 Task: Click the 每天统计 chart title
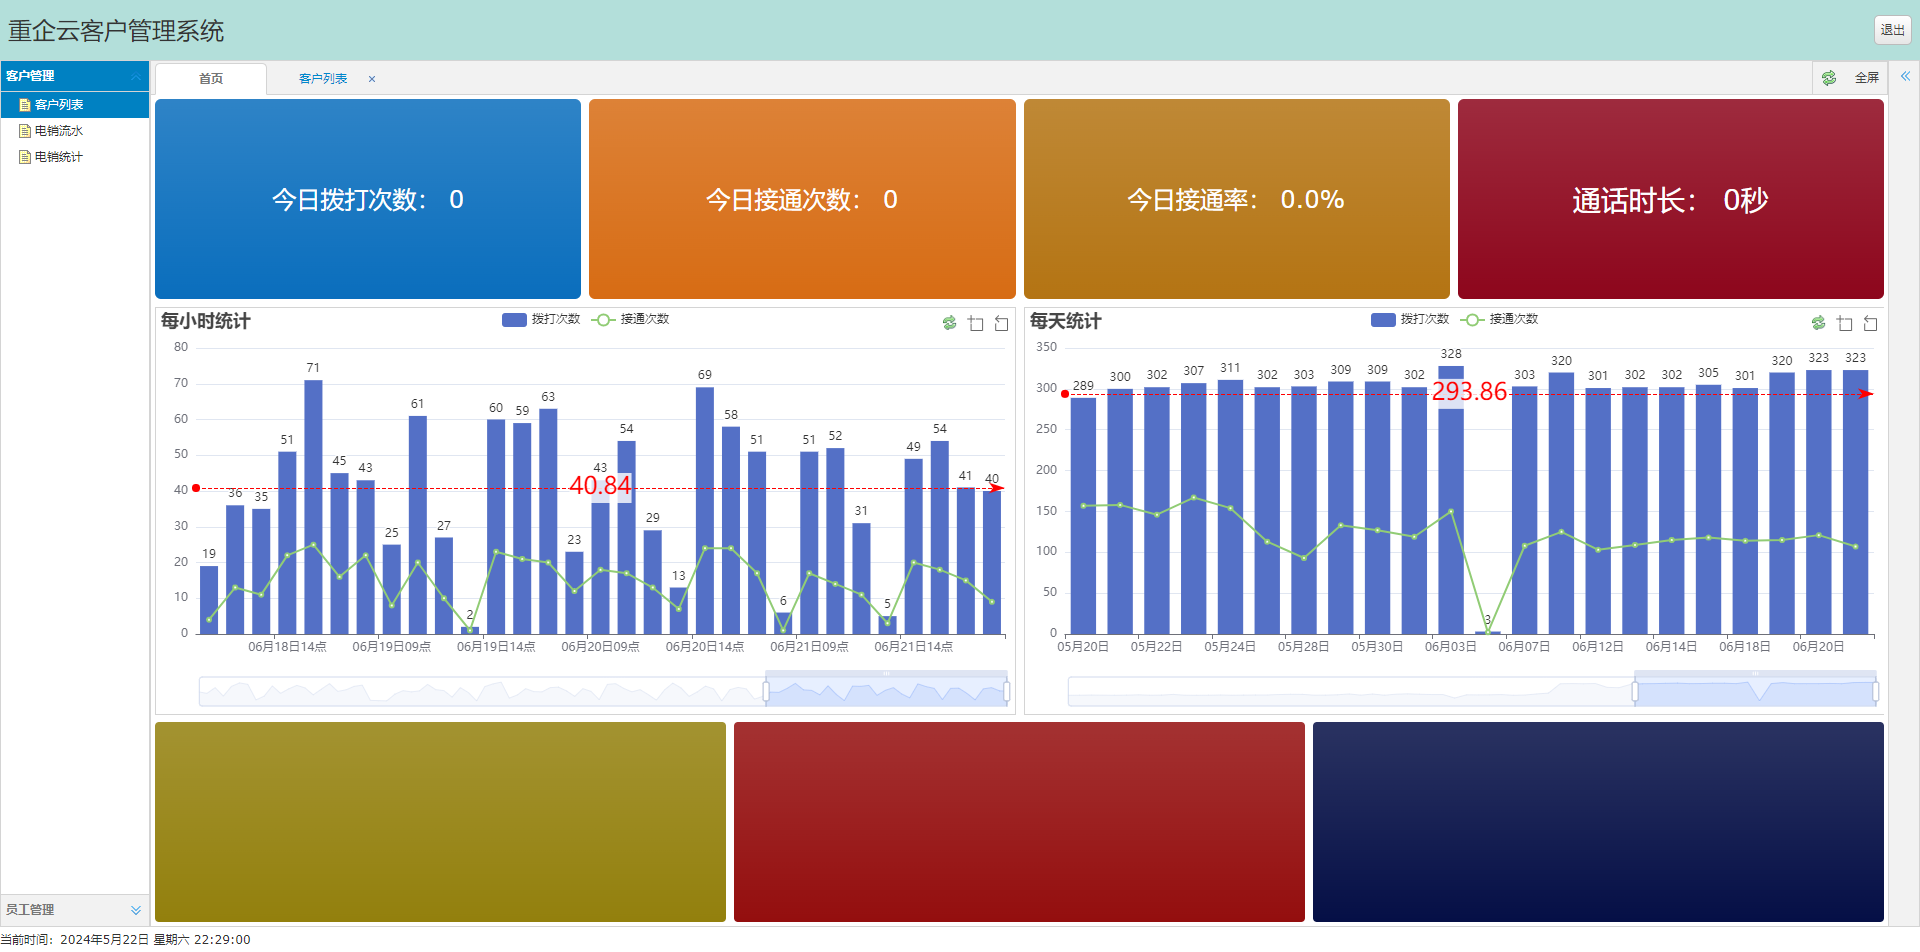[1066, 321]
